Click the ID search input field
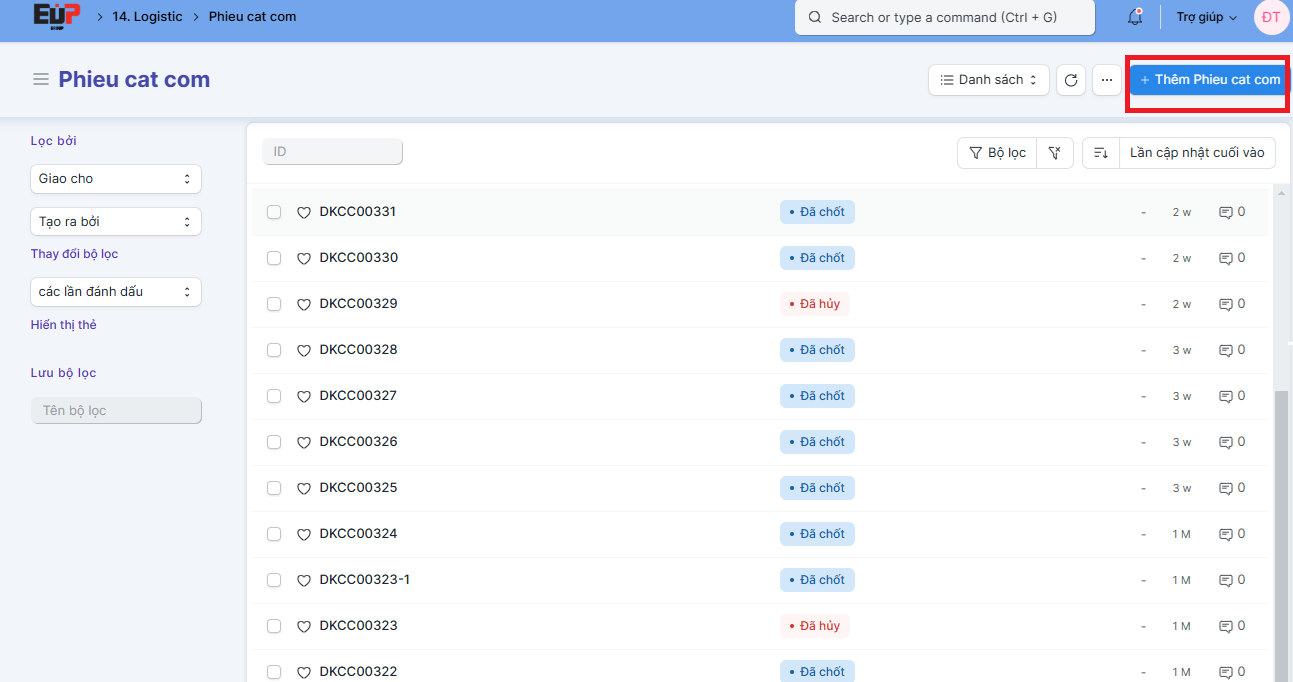The width and height of the screenshot is (1293, 682). 332,152
